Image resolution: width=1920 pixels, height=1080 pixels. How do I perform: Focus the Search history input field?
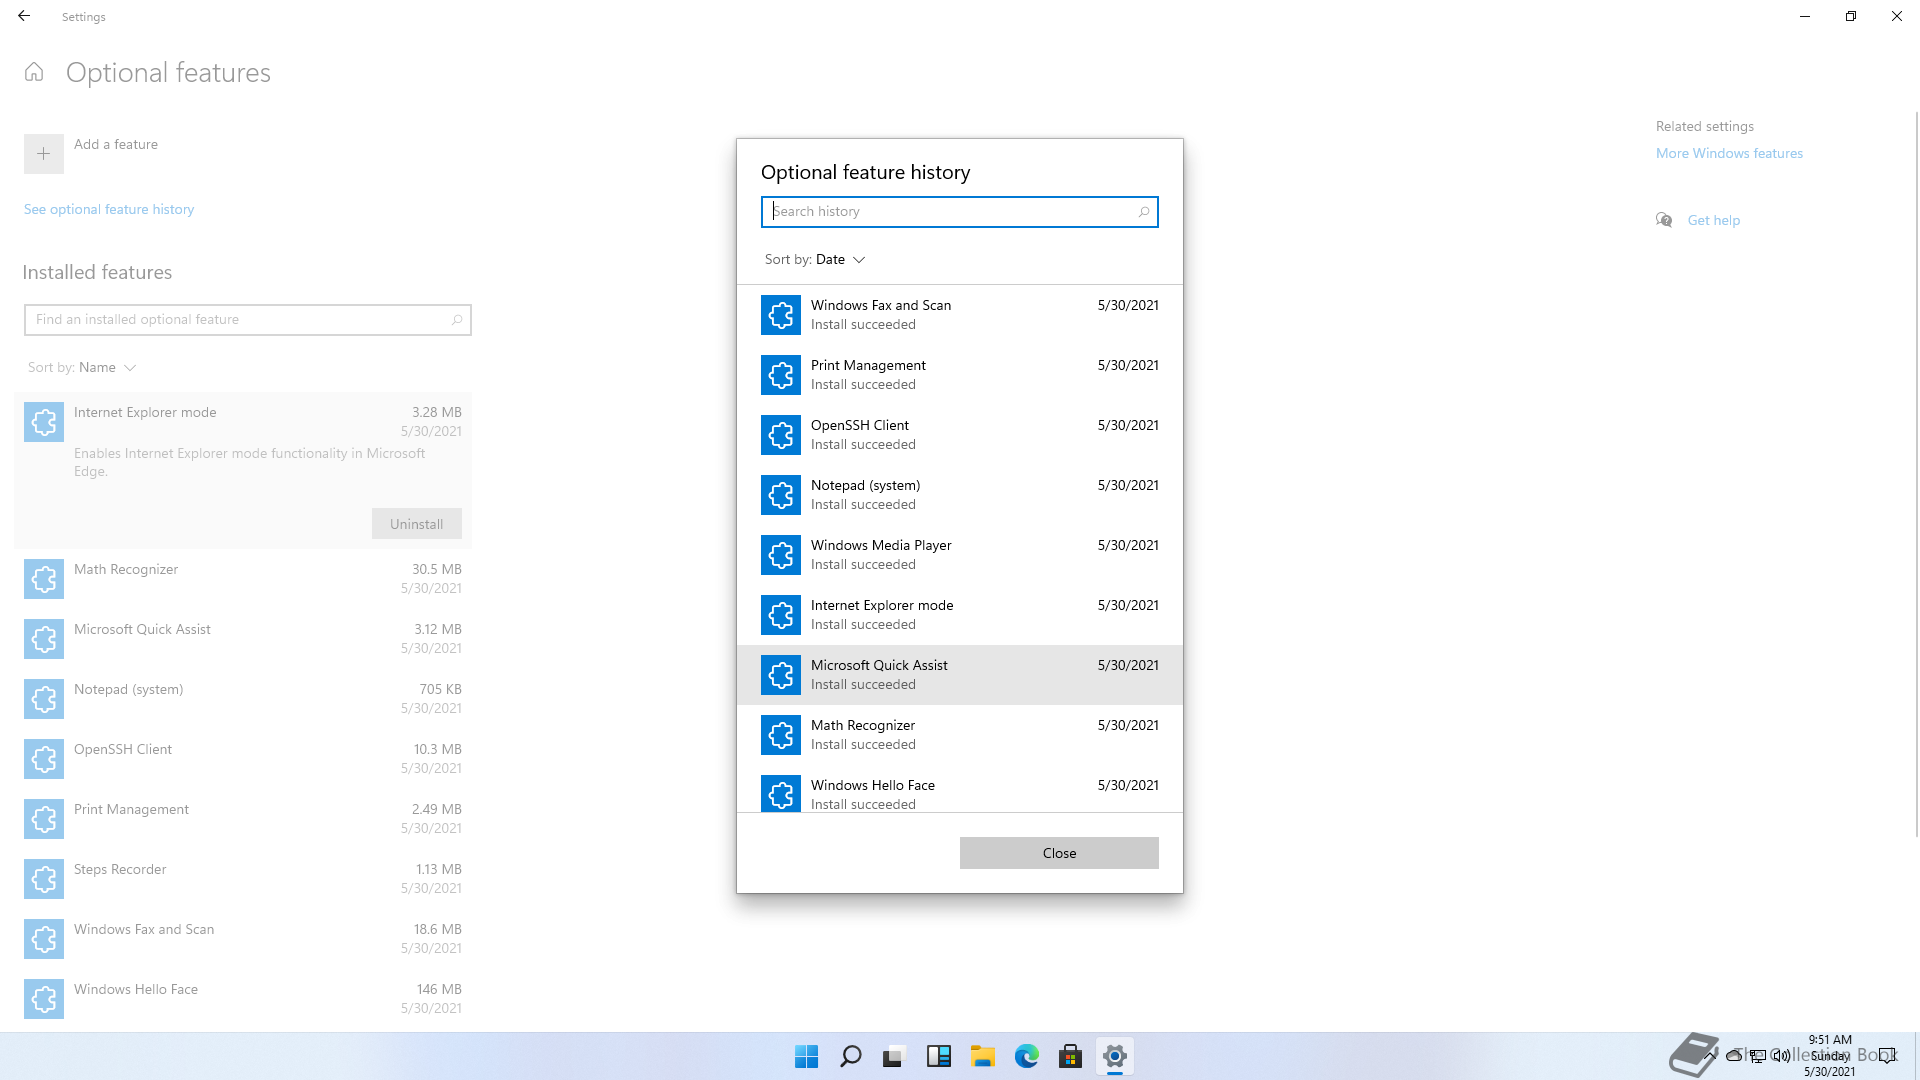tap(959, 212)
